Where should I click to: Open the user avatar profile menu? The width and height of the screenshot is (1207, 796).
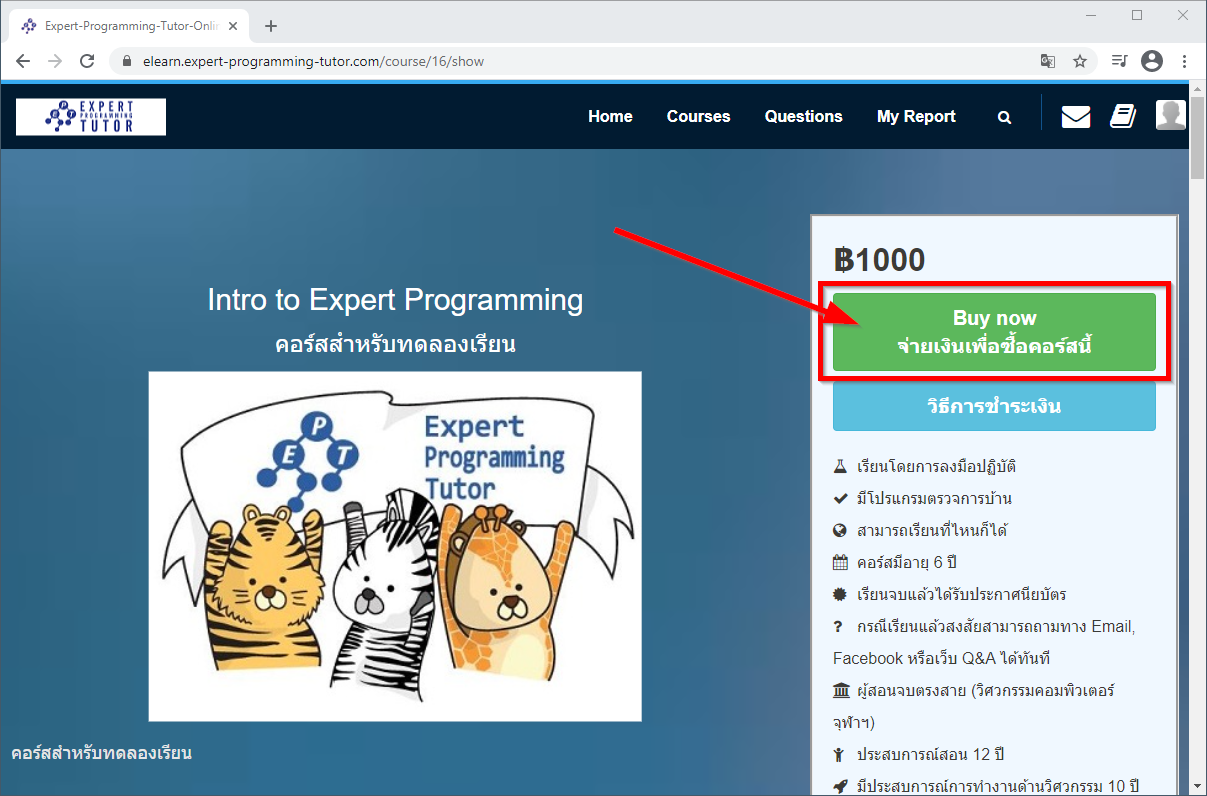(x=1171, y=115)
